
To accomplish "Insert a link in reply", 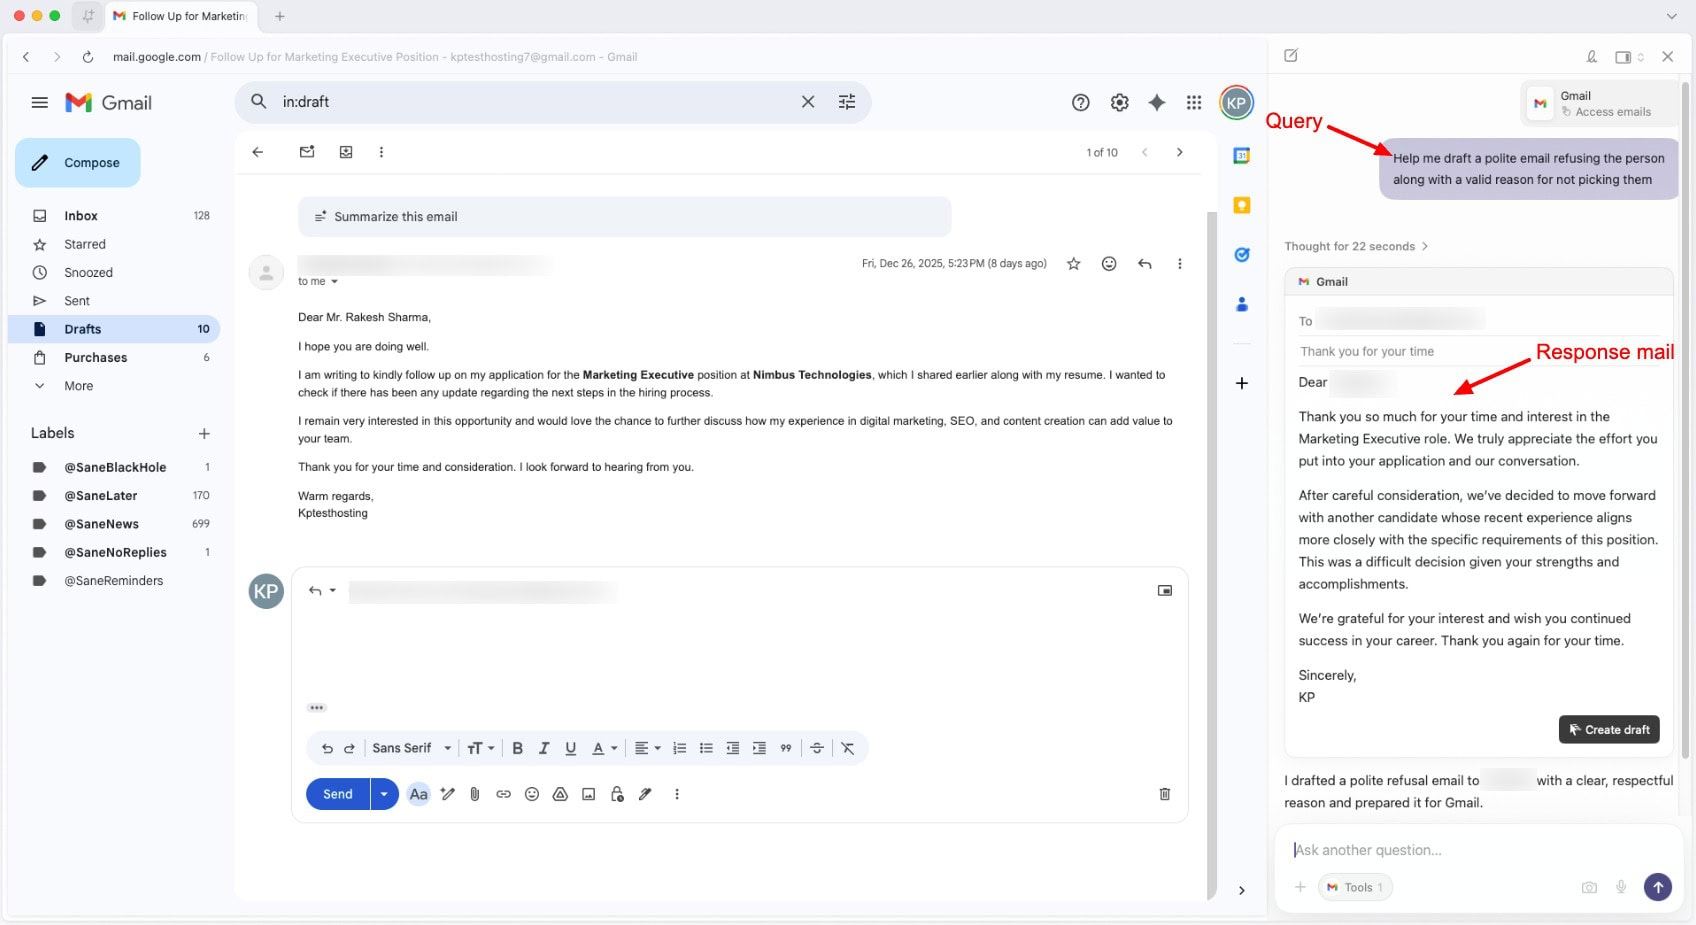I will click(x=503, y=794).
